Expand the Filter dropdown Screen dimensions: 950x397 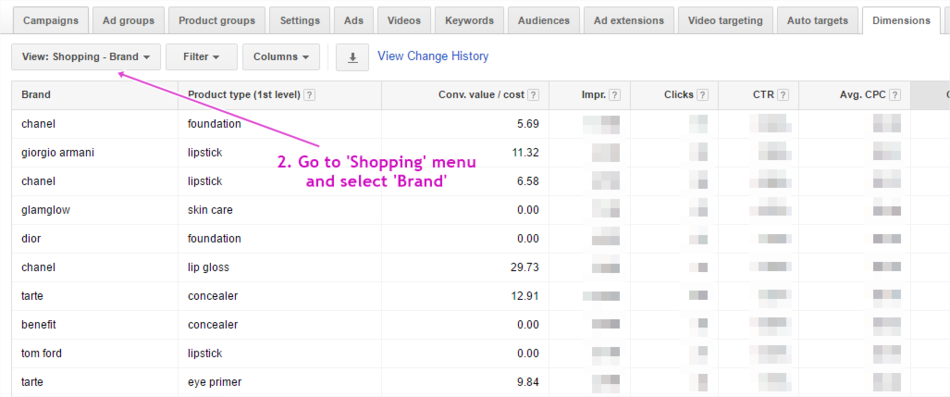[201, 57]
